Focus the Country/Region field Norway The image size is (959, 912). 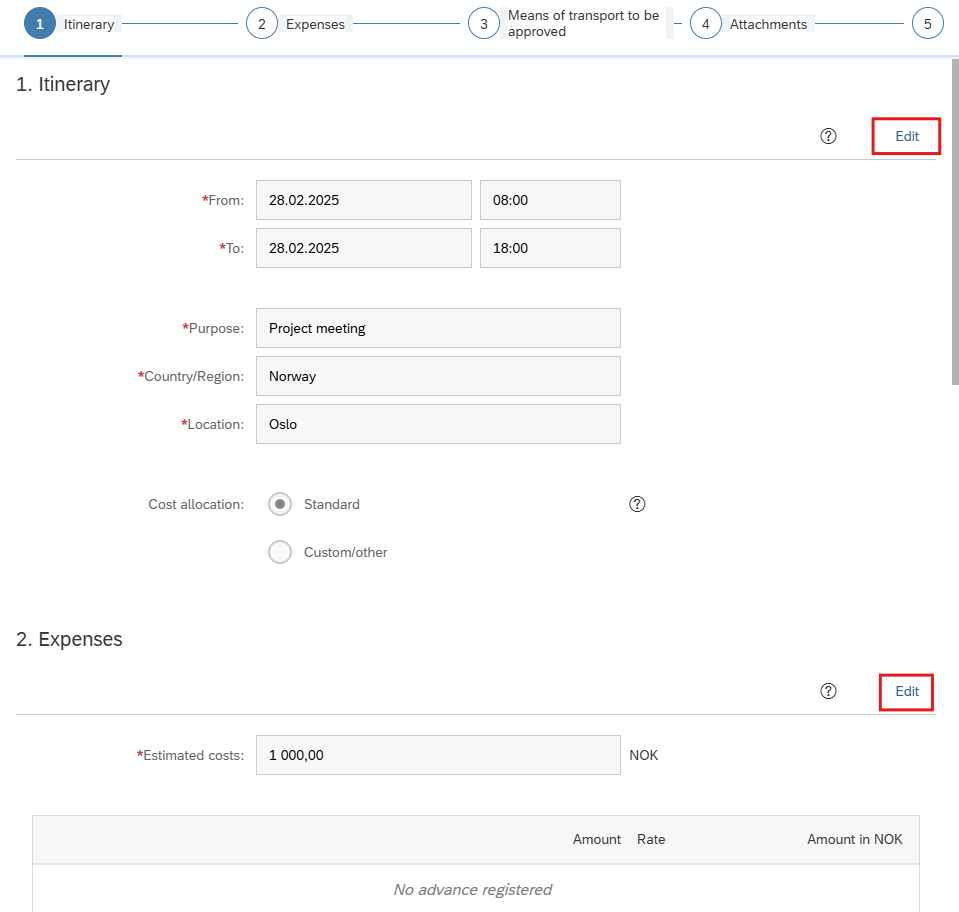(439, 376)
